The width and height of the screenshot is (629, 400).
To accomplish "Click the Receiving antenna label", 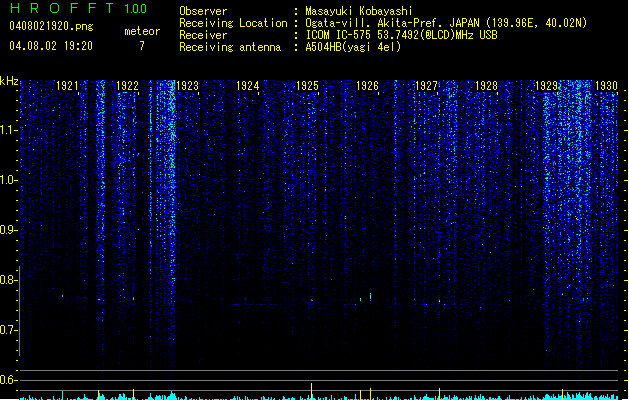I will (230, 47).
